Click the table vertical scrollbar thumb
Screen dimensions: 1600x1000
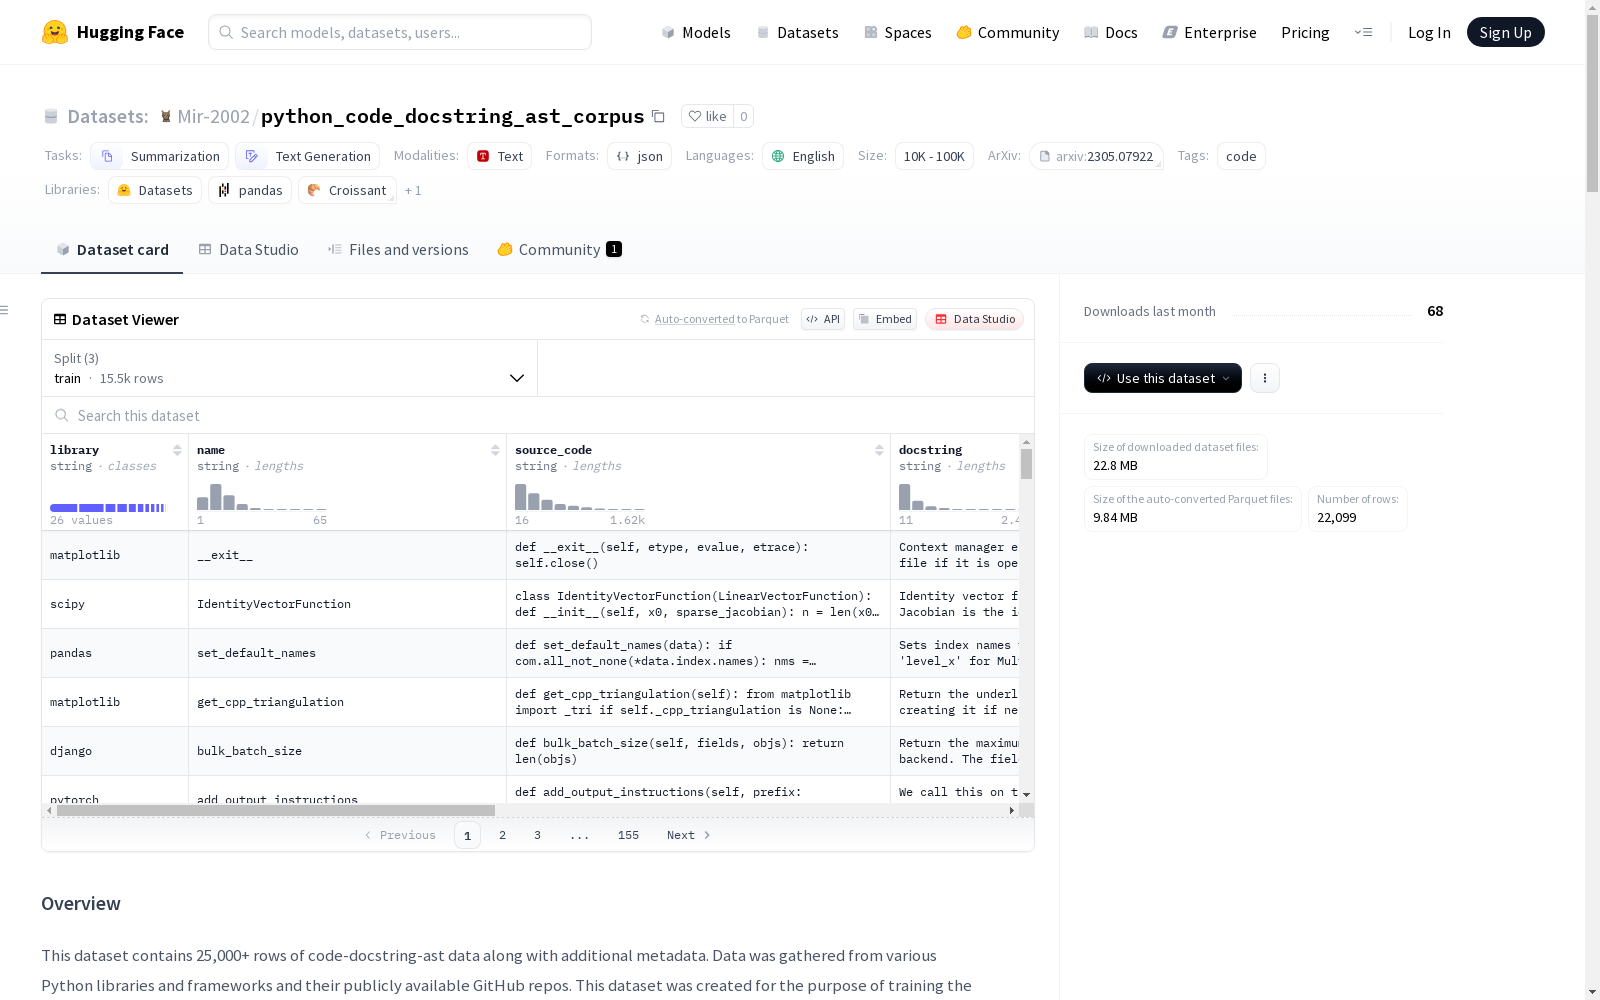[1026, 463]
